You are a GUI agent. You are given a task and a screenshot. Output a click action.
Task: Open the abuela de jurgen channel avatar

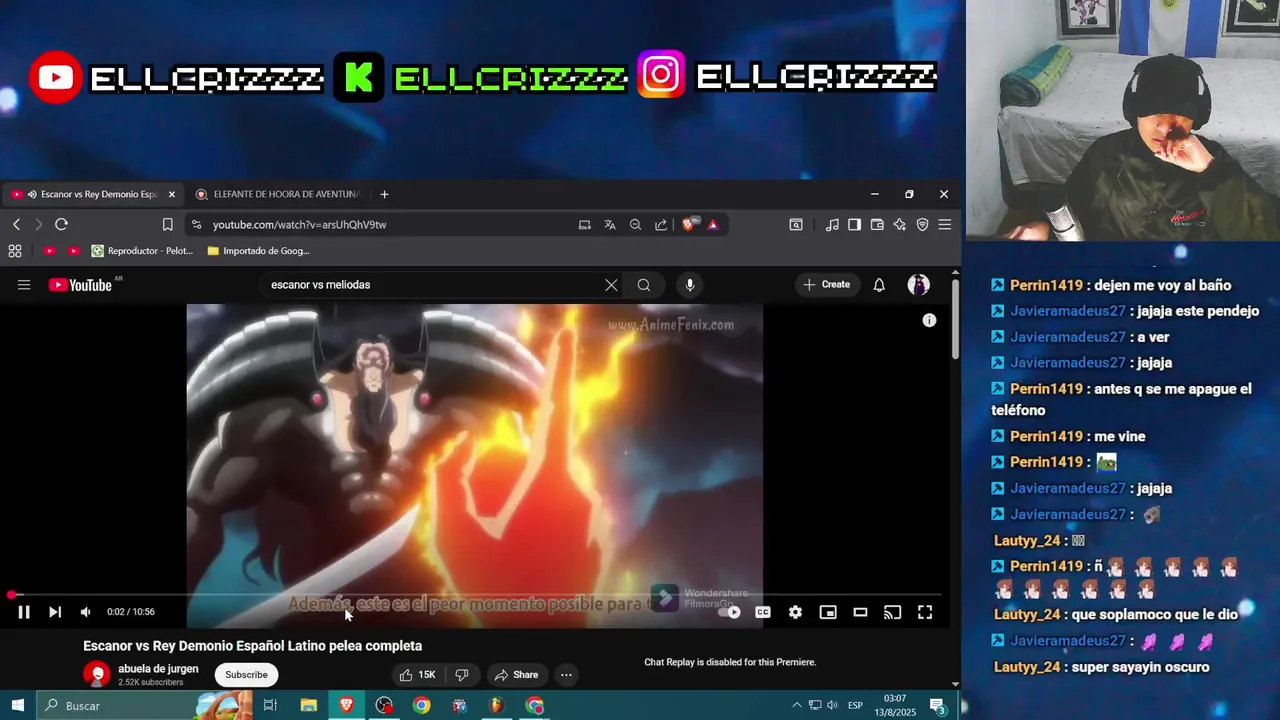[x=96, y=674]
